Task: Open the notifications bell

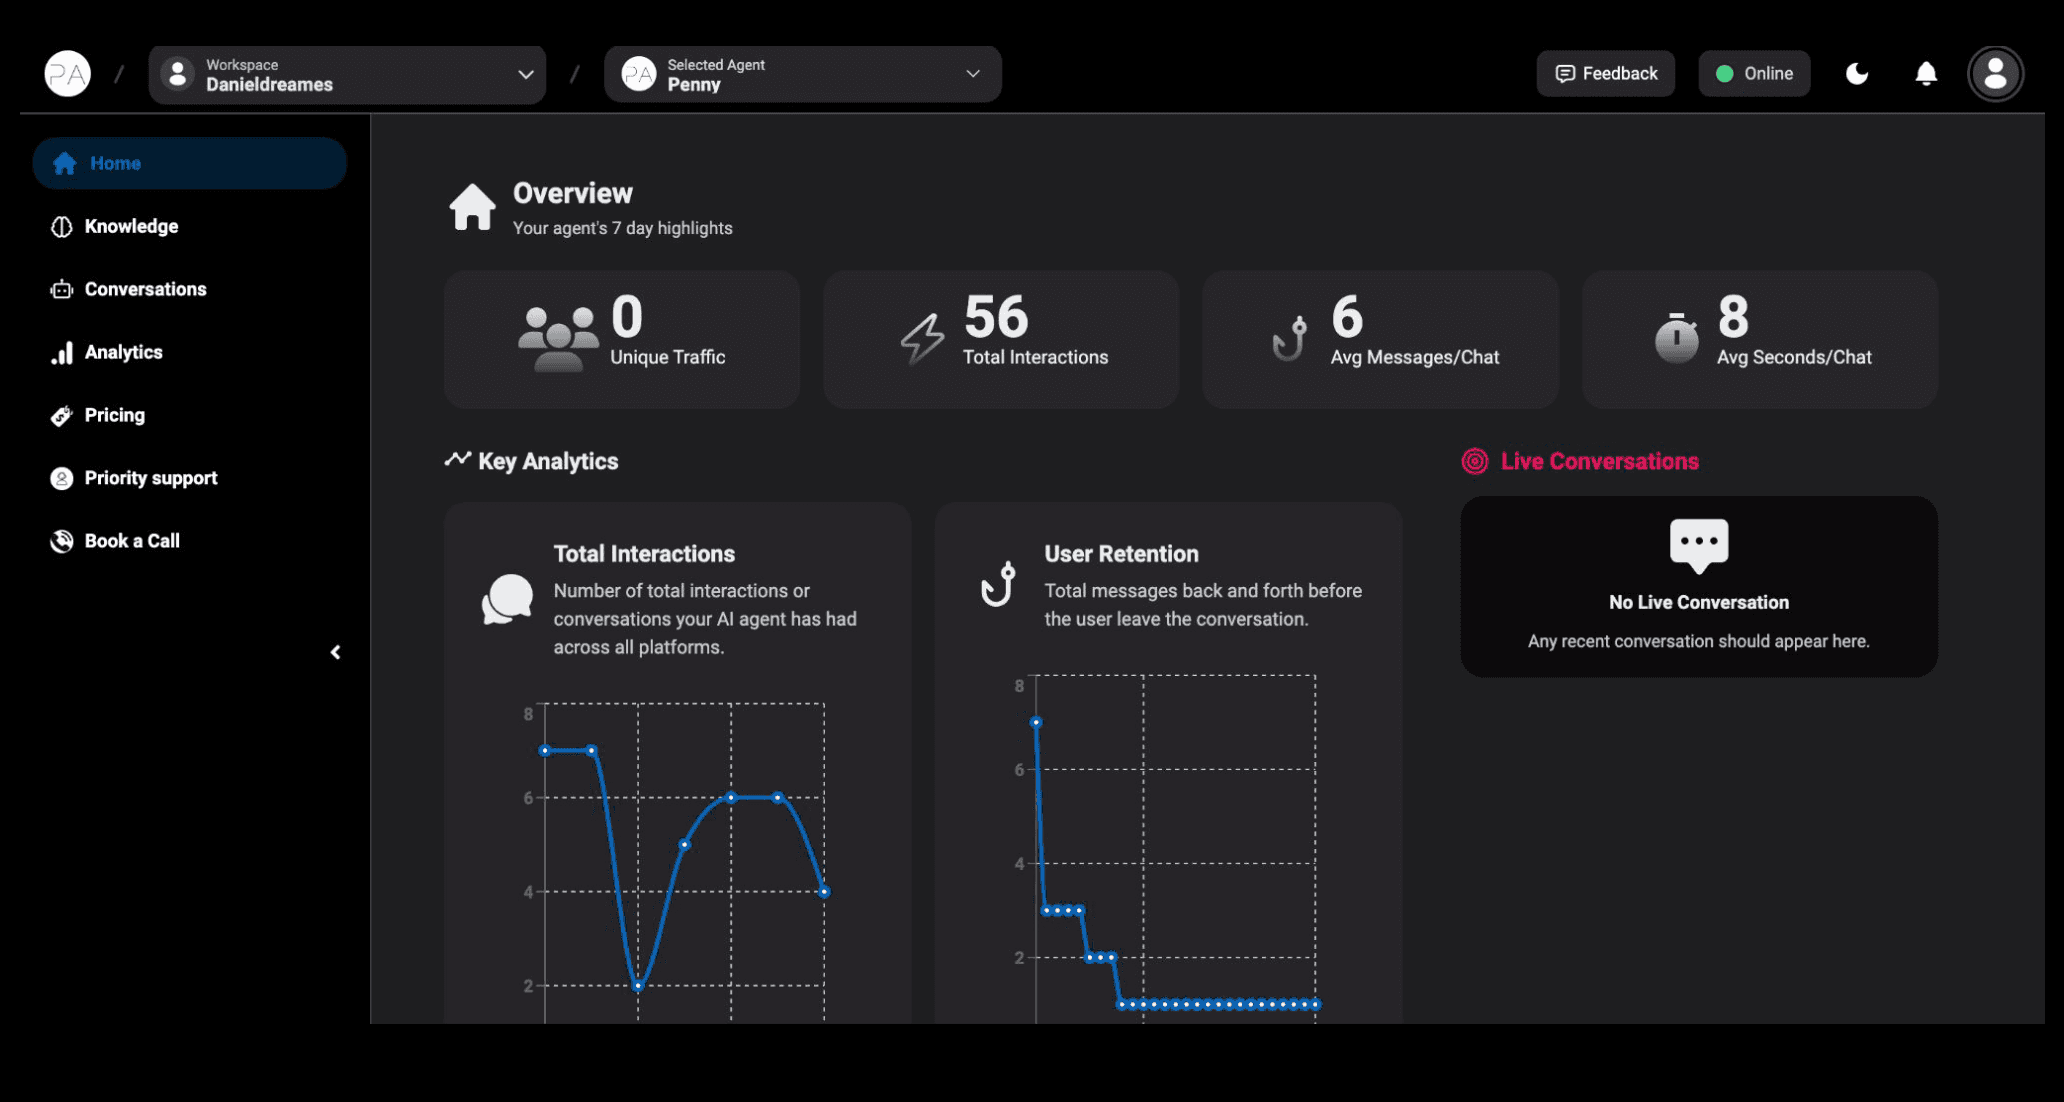Action: click(x=1926, y=74)
